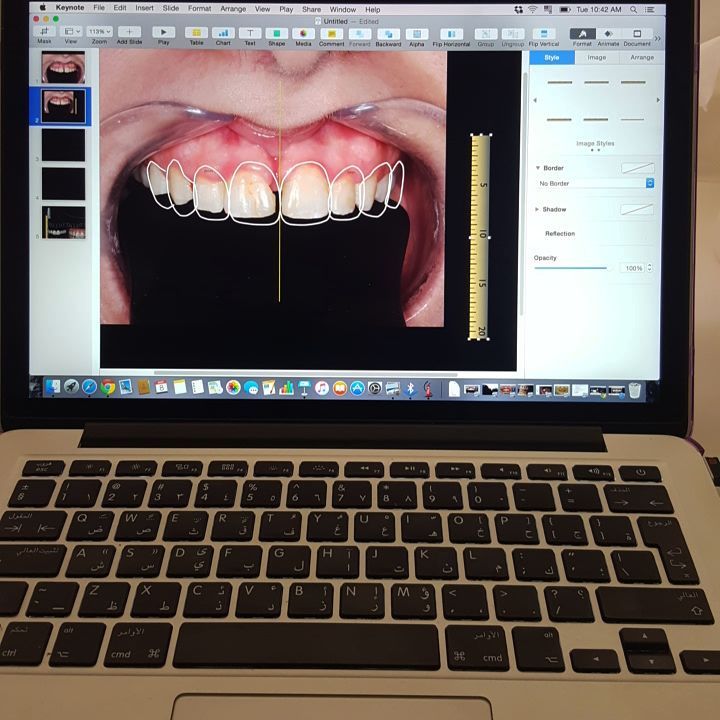The image size is (720, 720).
Task: Open Google Chrome from the Dock
Action: click(107, 388)
